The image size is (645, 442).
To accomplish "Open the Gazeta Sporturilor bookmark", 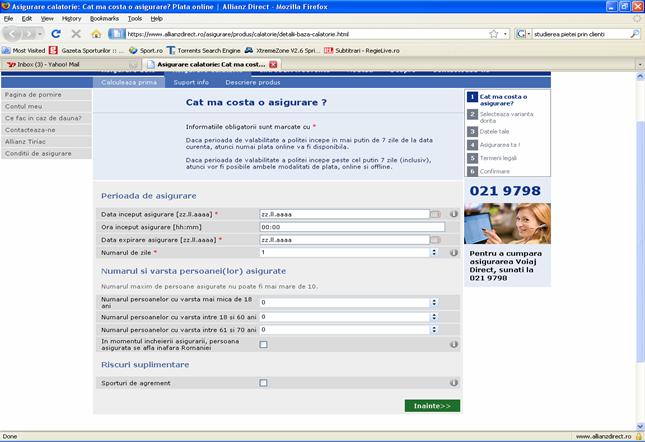I will [x=86, y=51].
